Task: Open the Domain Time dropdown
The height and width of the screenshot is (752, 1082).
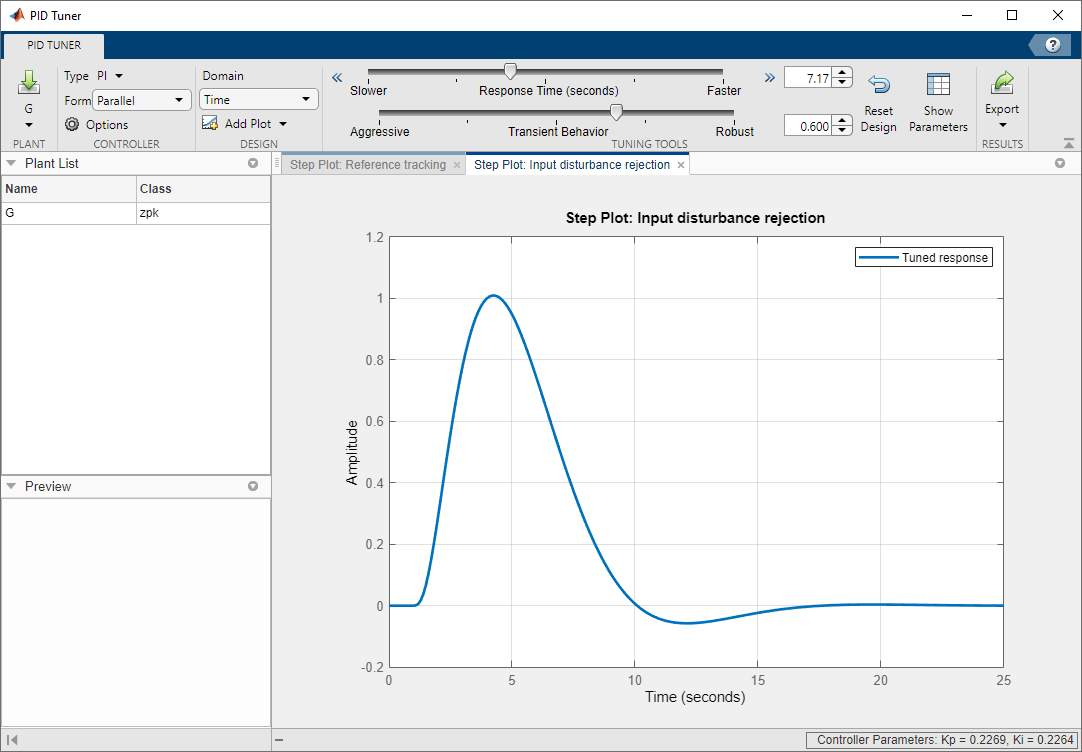Action: [259, 99]
